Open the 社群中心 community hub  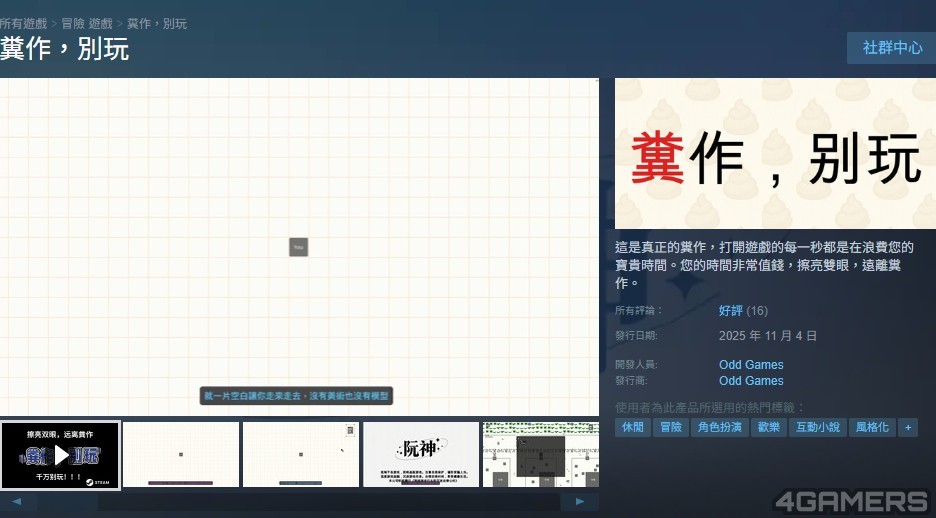point(891,48)
